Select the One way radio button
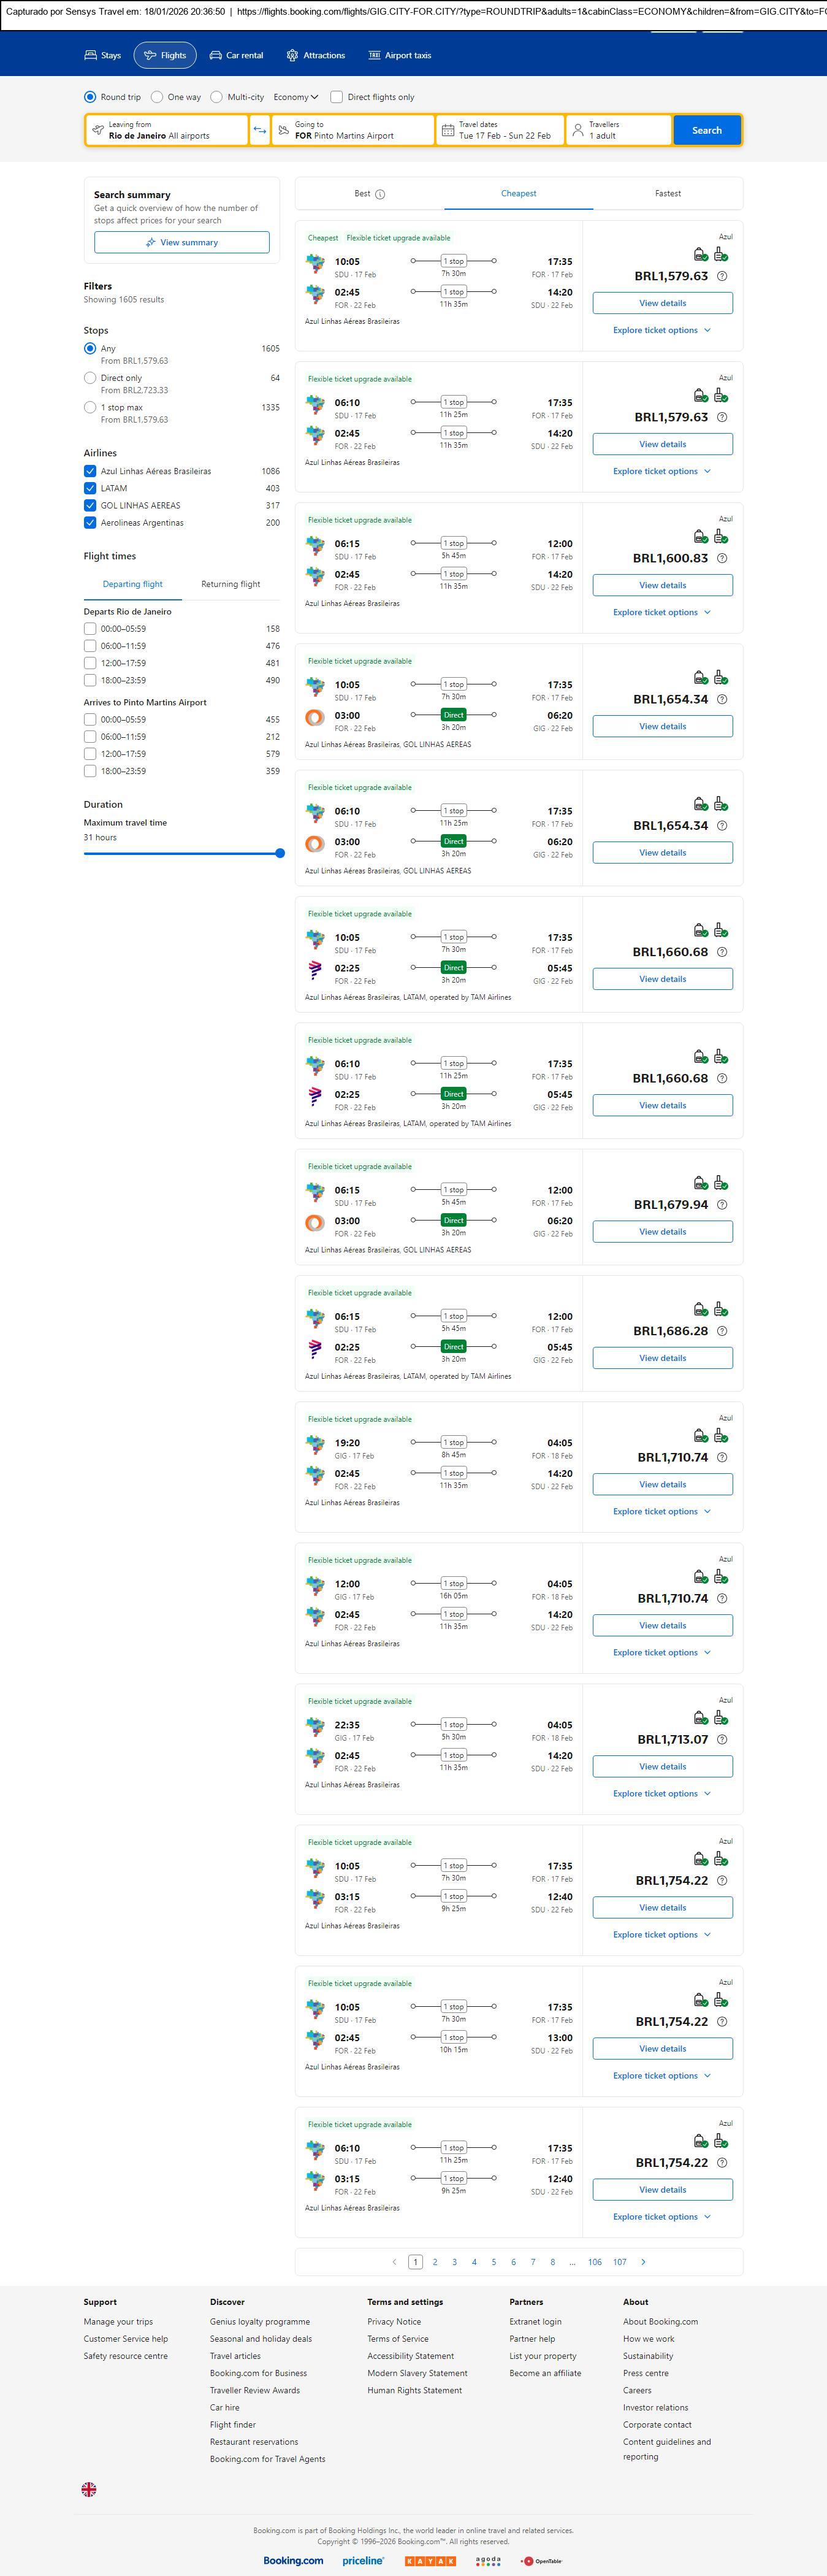The image size is (827, 2576). pos(157,97)
